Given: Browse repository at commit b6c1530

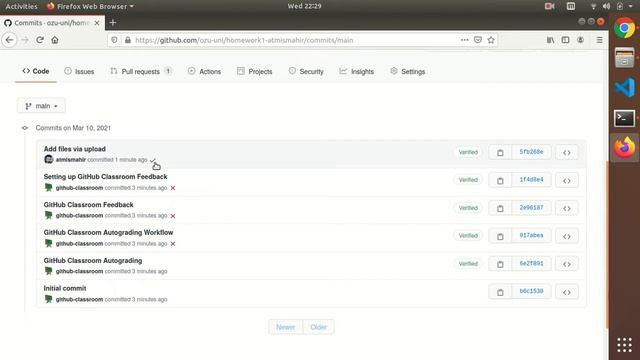Looking at the screenshot, I should point(567,292).
